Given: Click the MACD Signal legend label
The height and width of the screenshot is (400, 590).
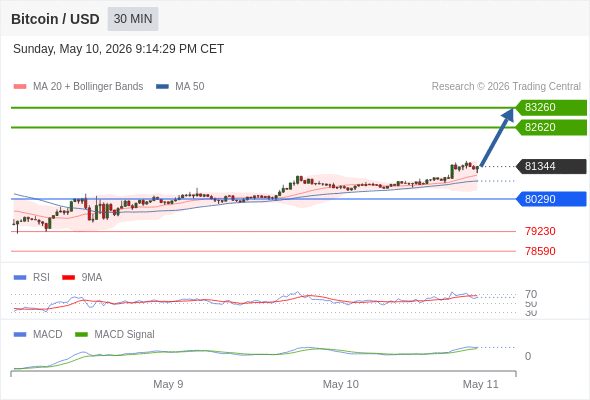Looking at the screenshot, I should [x=124, y=334].
